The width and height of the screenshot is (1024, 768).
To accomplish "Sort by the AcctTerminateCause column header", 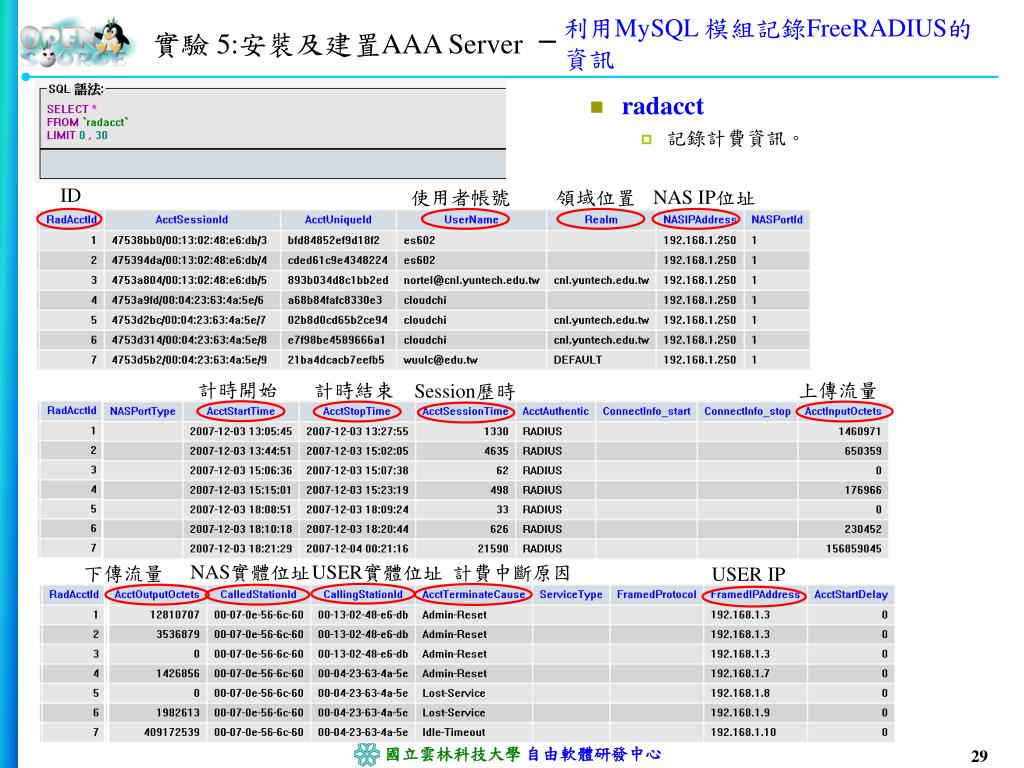I will click(x=473, y=594).
